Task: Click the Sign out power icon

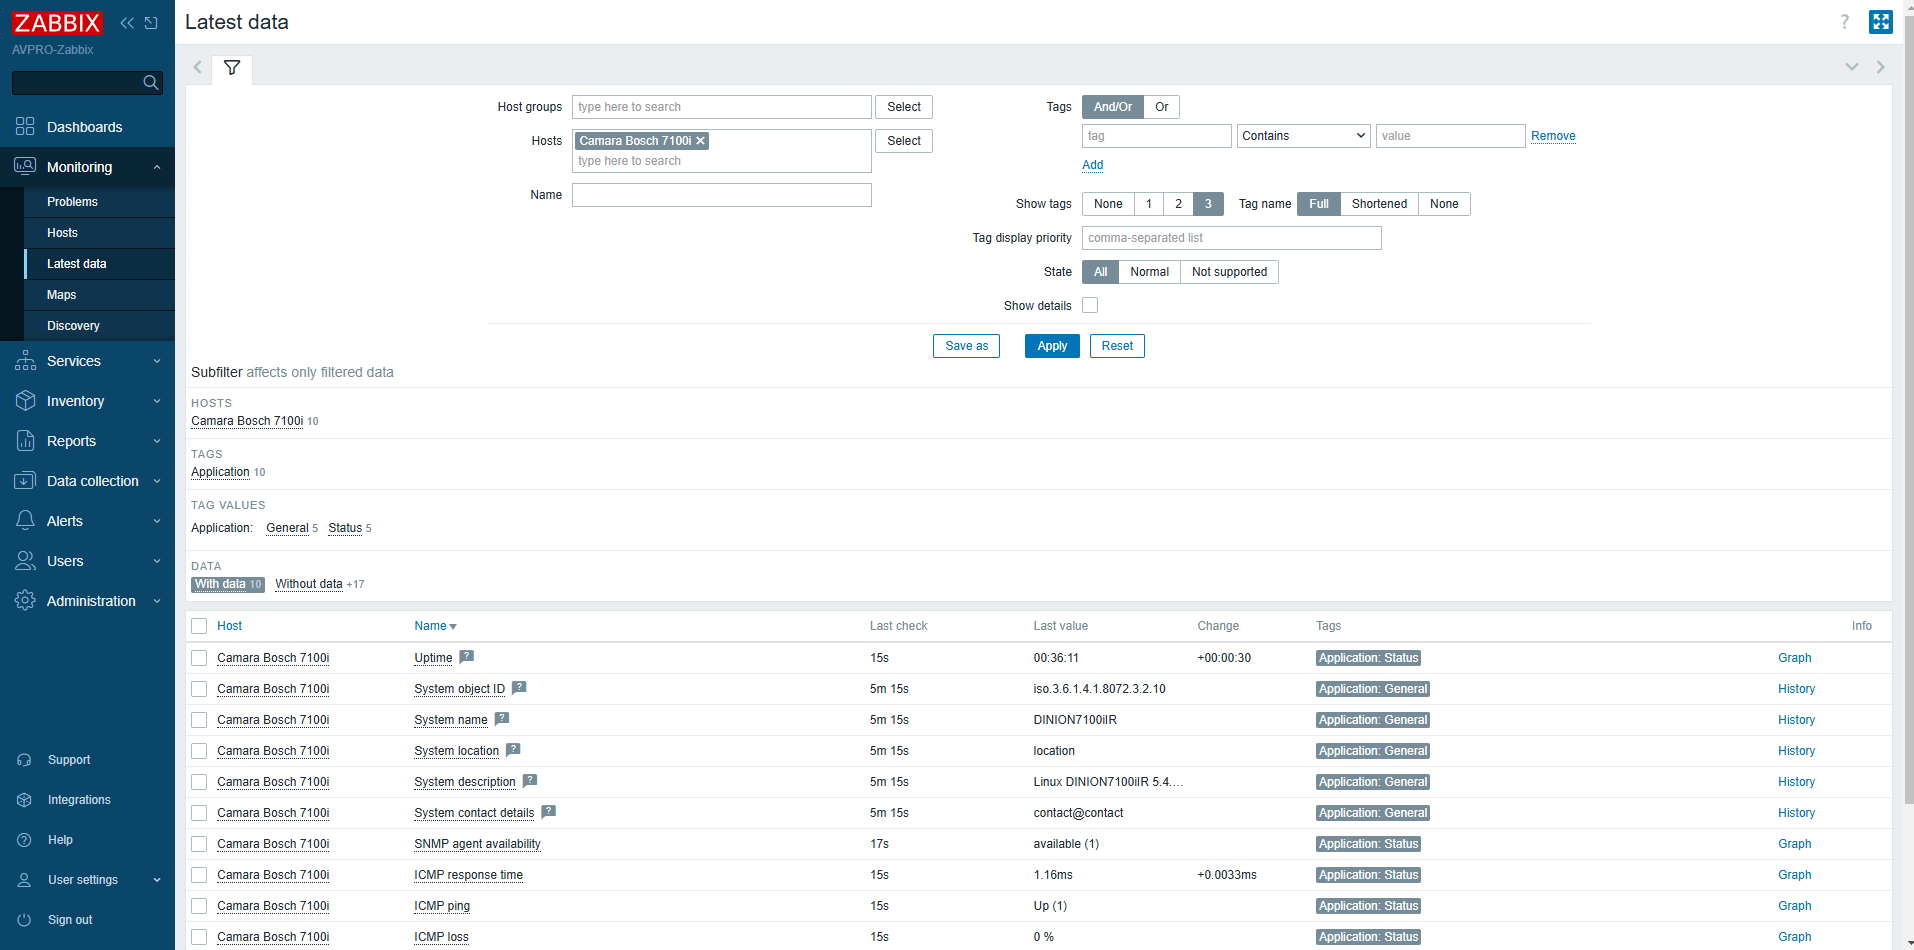Action: pos(25,920)
